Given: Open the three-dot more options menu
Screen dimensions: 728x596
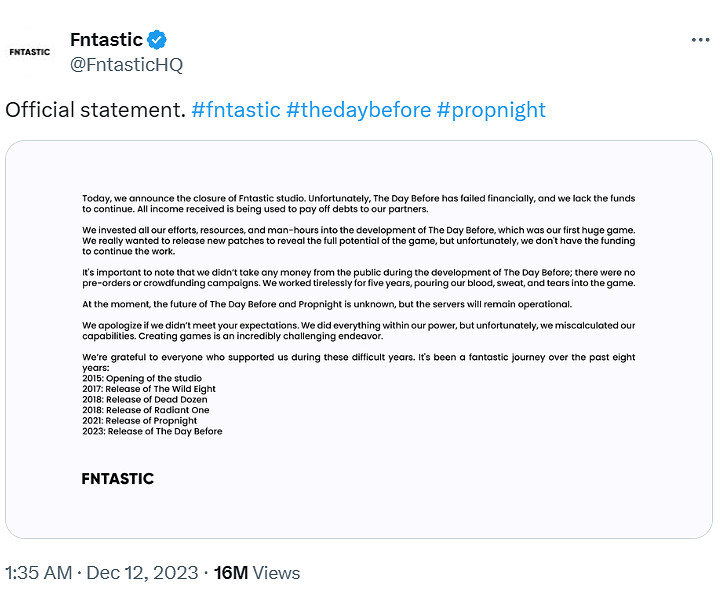Looking at the screenshot, I should pos(700,40).
